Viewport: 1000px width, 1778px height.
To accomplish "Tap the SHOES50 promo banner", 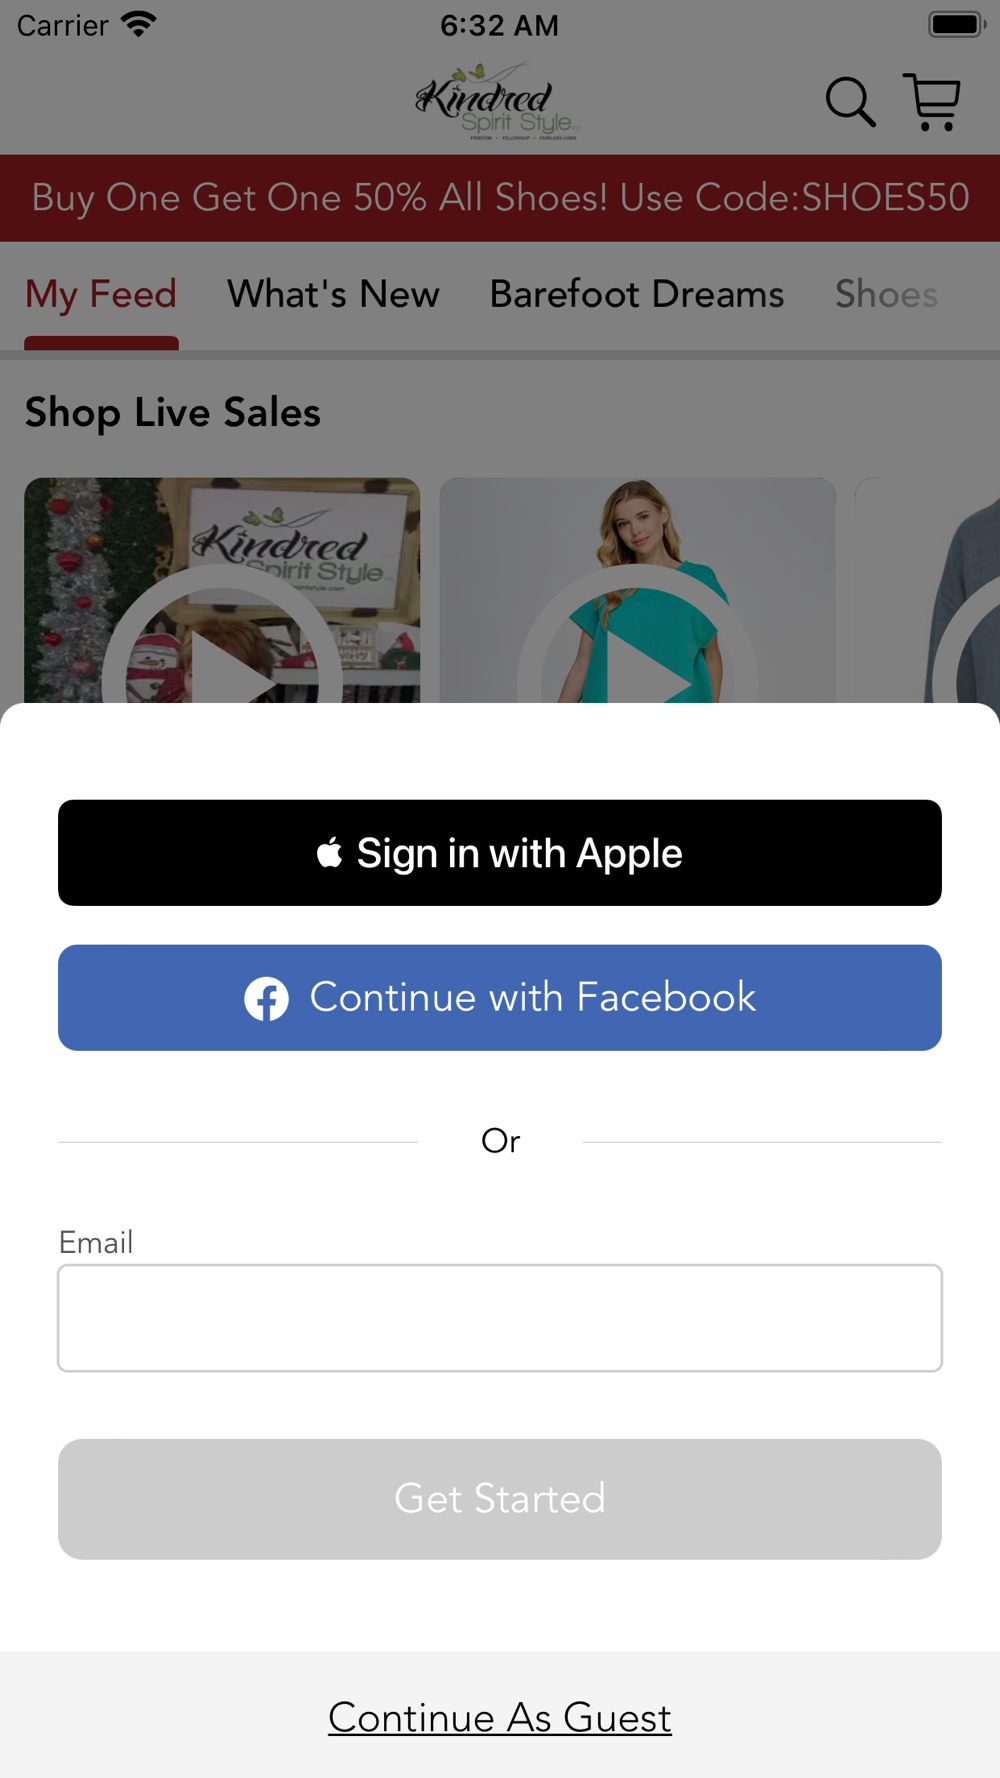I will (500, 198).
